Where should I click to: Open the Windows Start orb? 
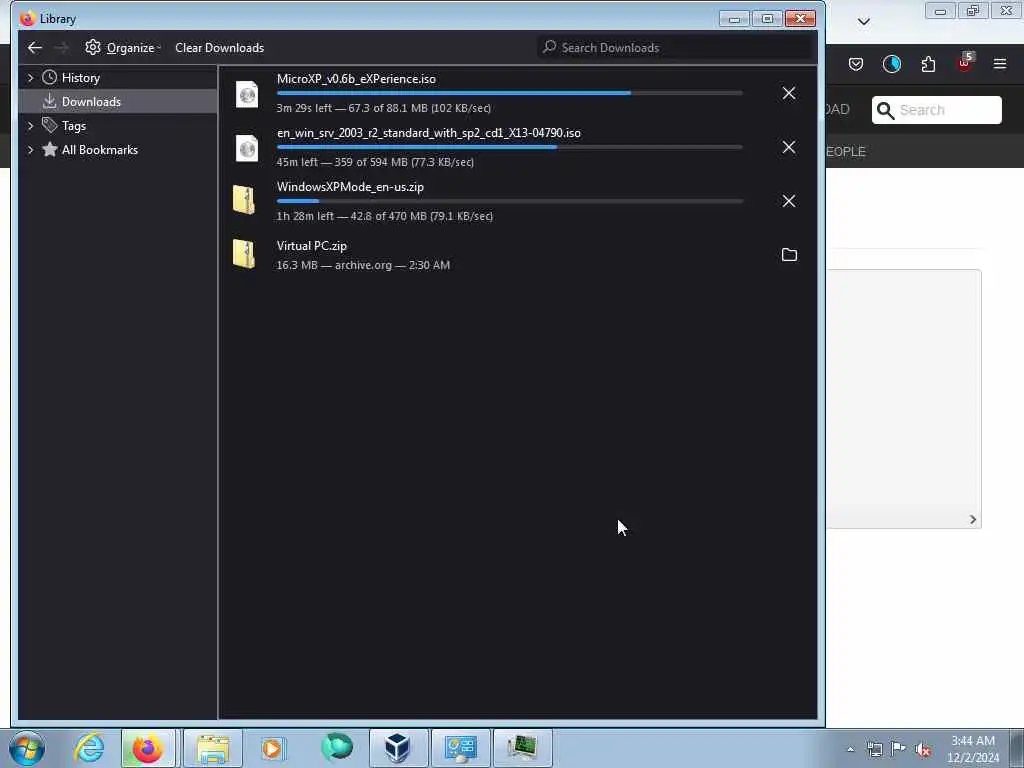point(27,748)
